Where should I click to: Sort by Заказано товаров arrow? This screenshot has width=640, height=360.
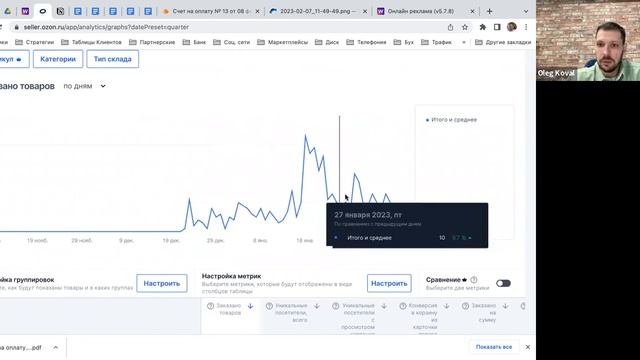pyautogui.click(x=251, y=306)
